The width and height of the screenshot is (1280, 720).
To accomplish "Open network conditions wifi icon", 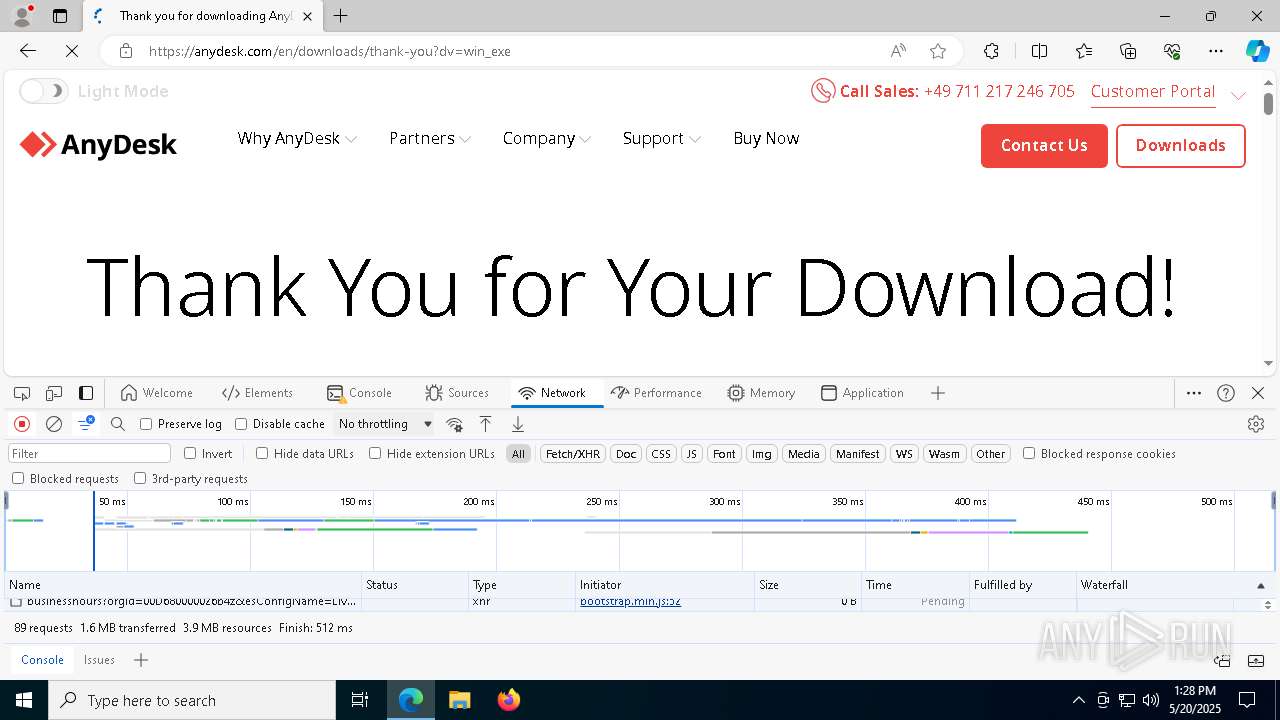I will (x=454, y=424).
